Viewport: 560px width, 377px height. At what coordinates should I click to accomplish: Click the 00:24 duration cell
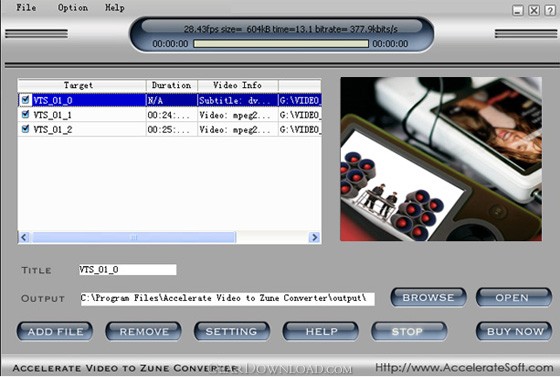tap(171, 115)
